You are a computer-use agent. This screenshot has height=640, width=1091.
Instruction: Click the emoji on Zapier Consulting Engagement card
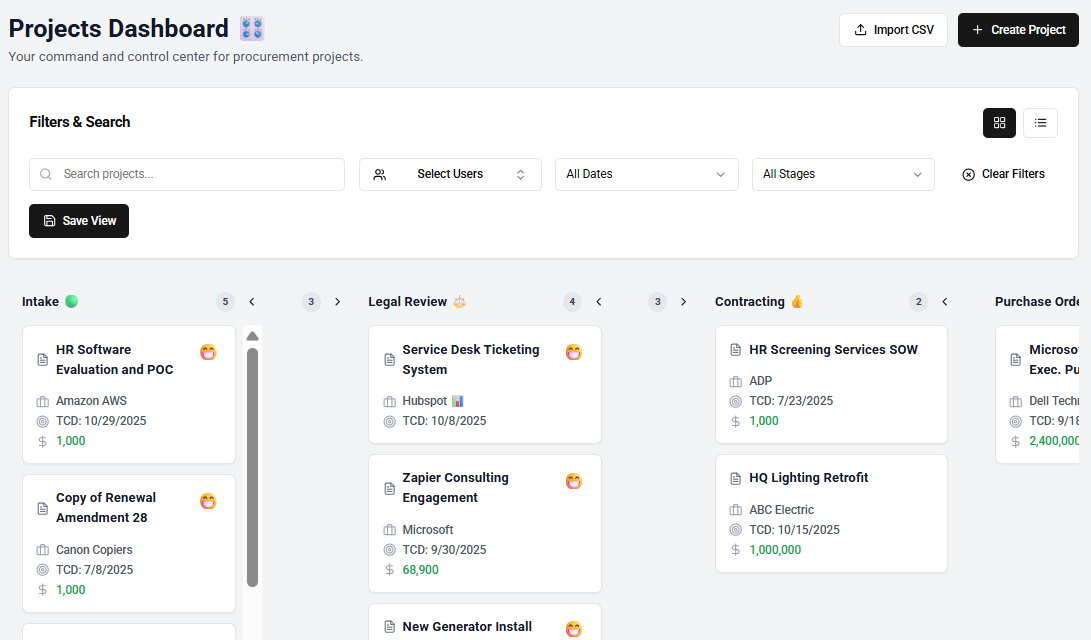574,481
